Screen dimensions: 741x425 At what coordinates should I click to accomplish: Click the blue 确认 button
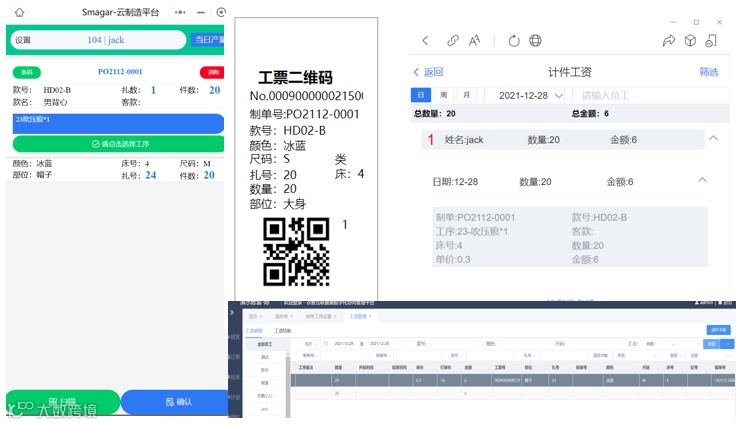(174, 402)
